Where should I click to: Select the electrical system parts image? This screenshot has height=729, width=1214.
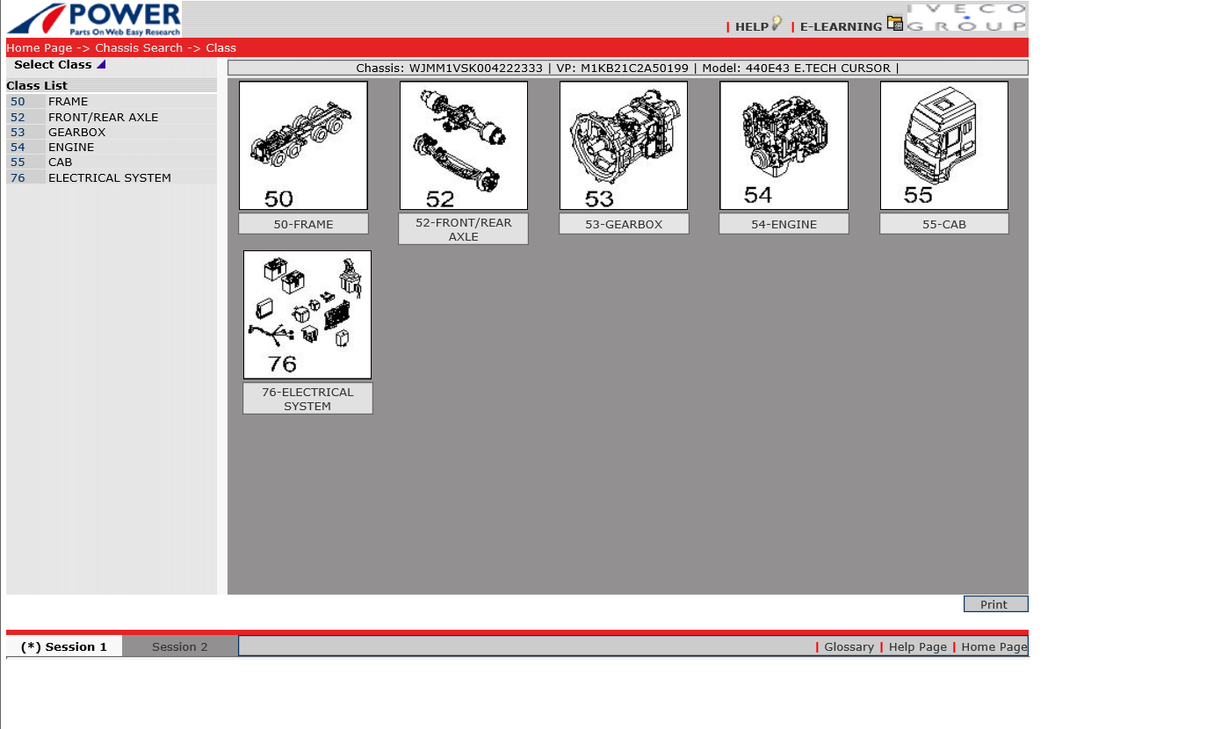click(x=307, y=314)
